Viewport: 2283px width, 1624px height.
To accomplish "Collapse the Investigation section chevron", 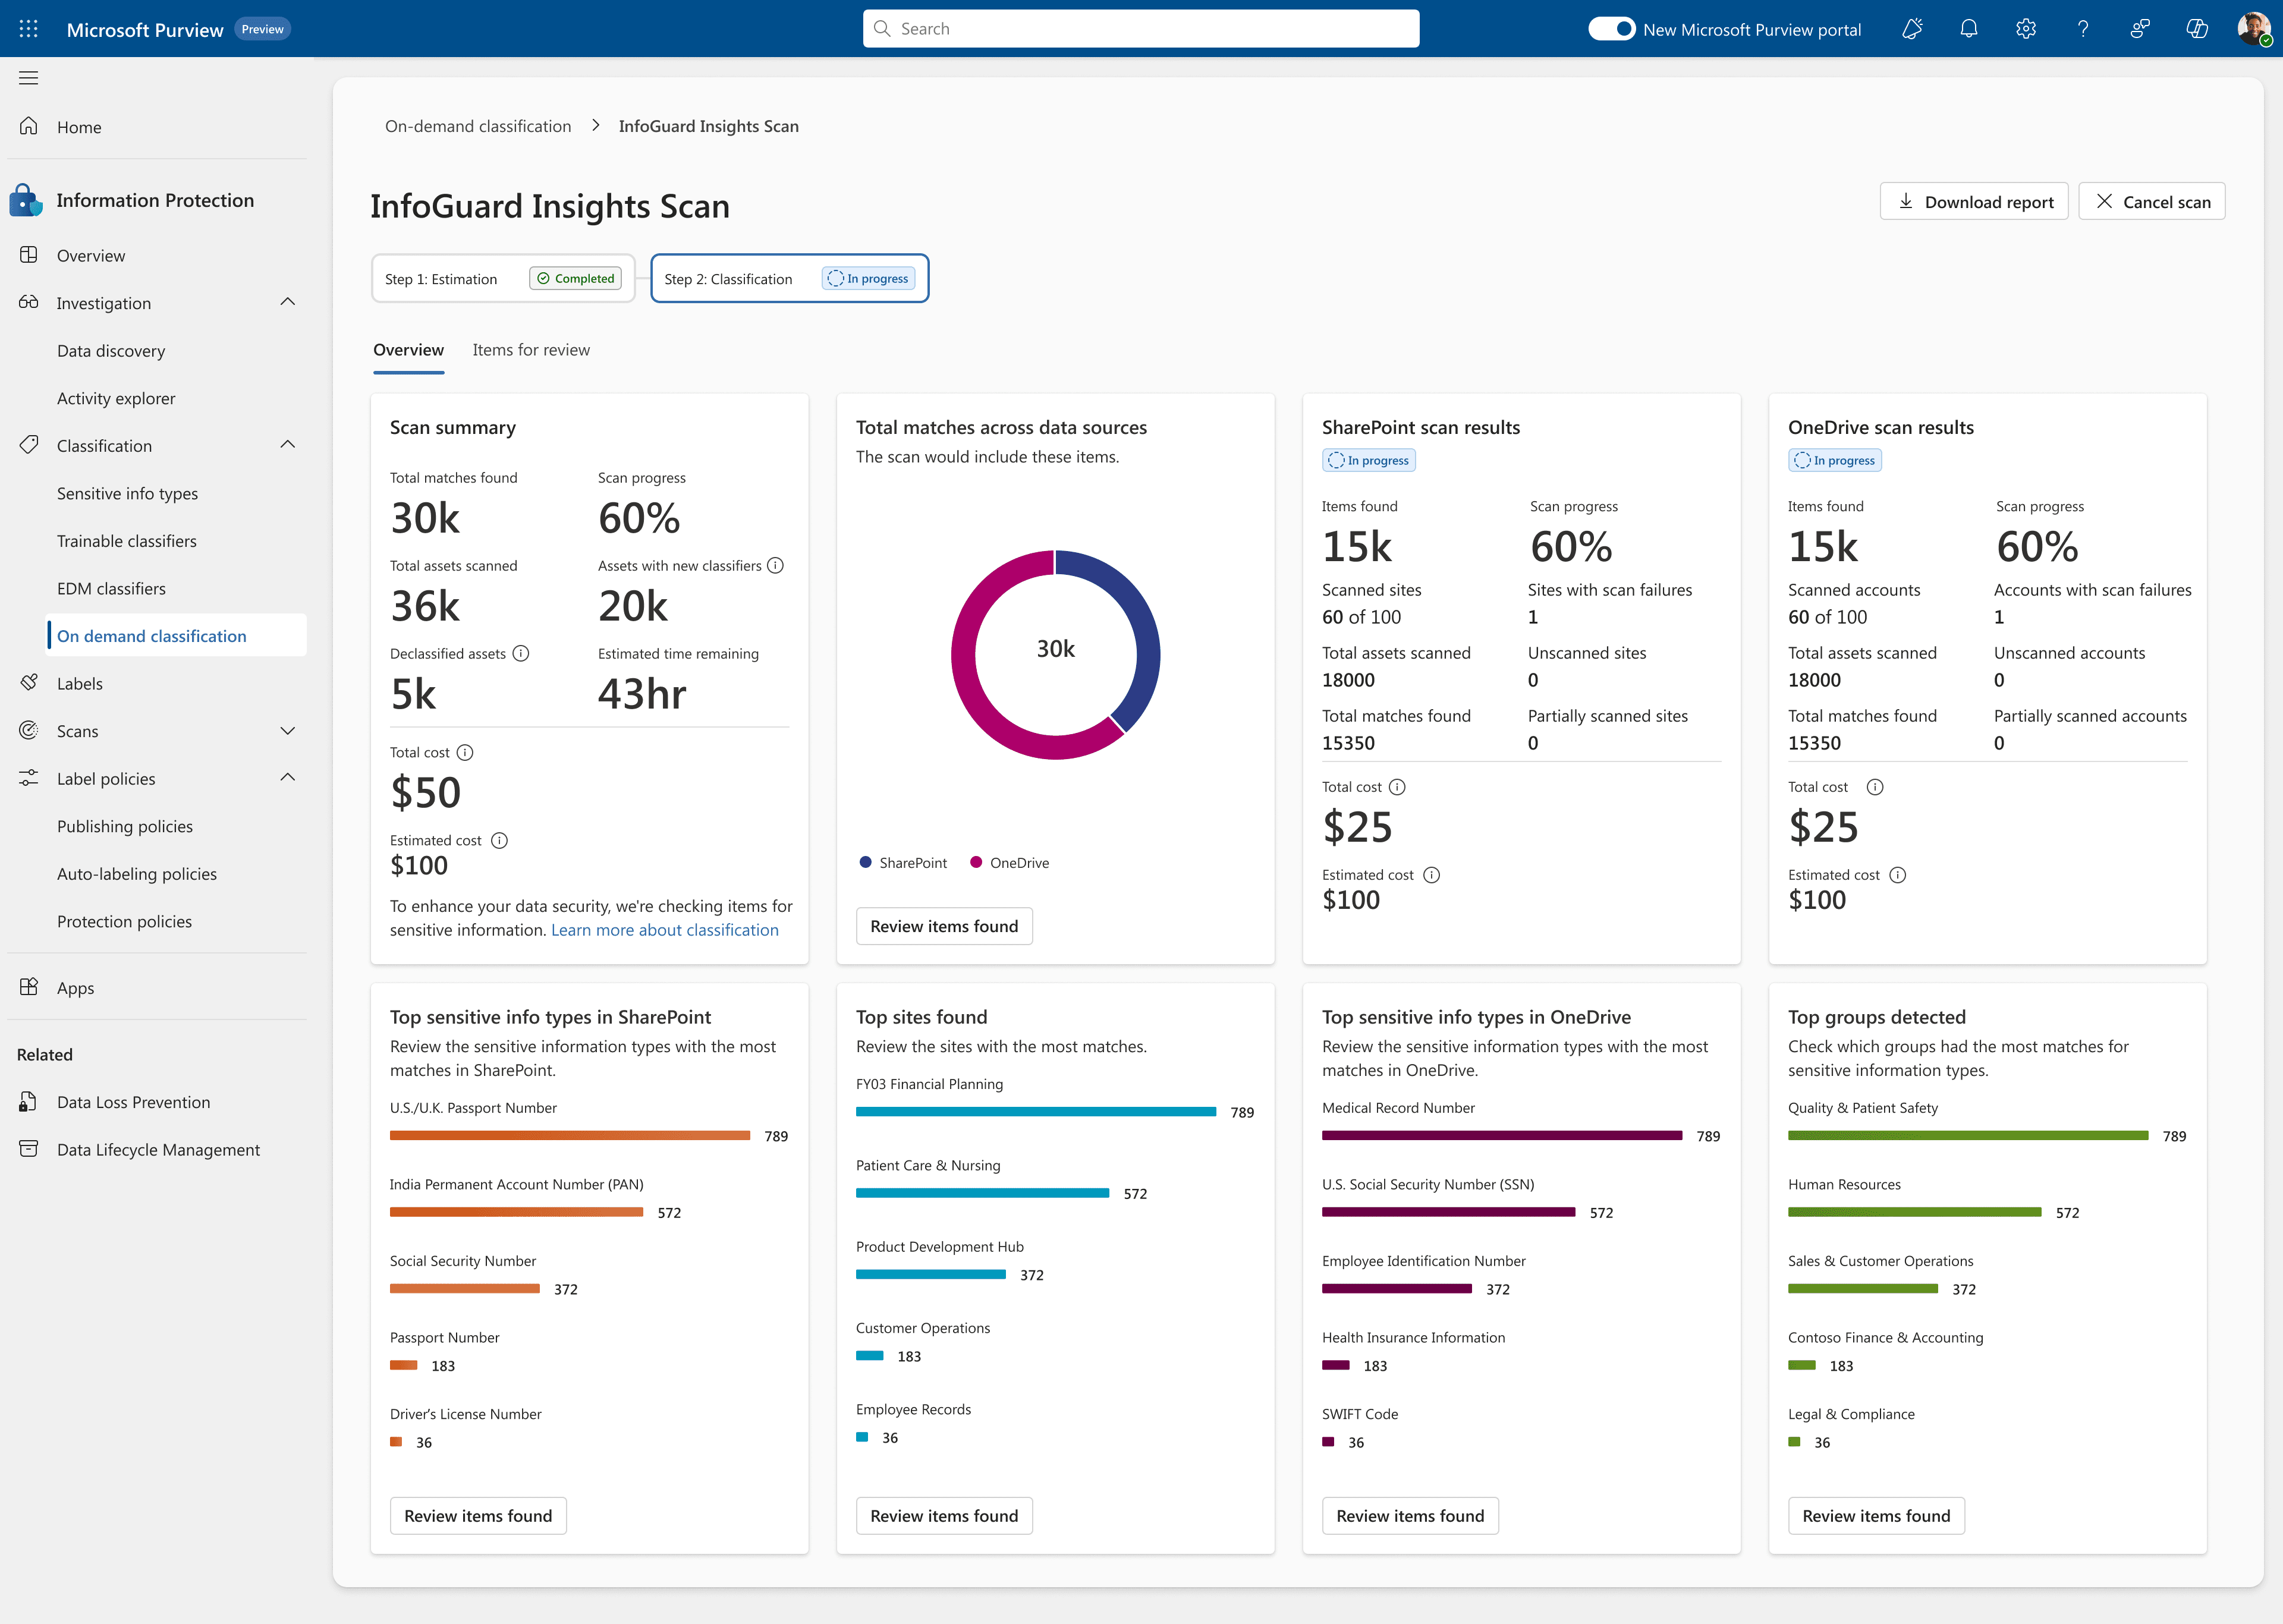I will tap(288, 302).
